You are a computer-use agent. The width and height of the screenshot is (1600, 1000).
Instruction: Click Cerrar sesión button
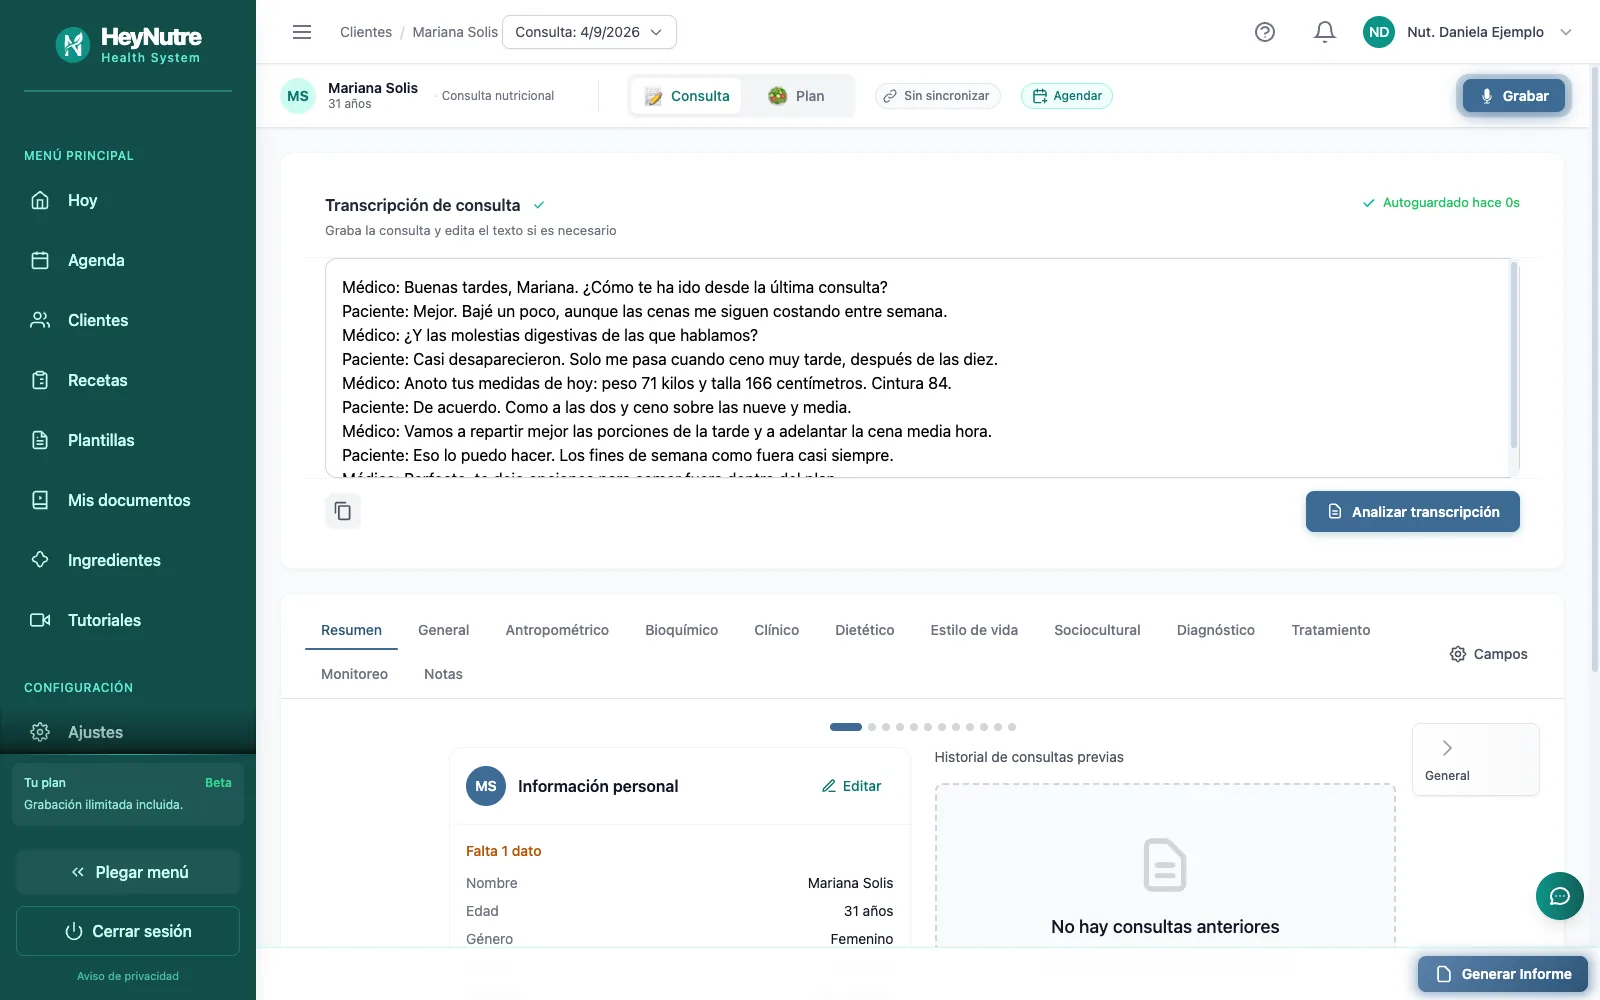coord(128,931)
